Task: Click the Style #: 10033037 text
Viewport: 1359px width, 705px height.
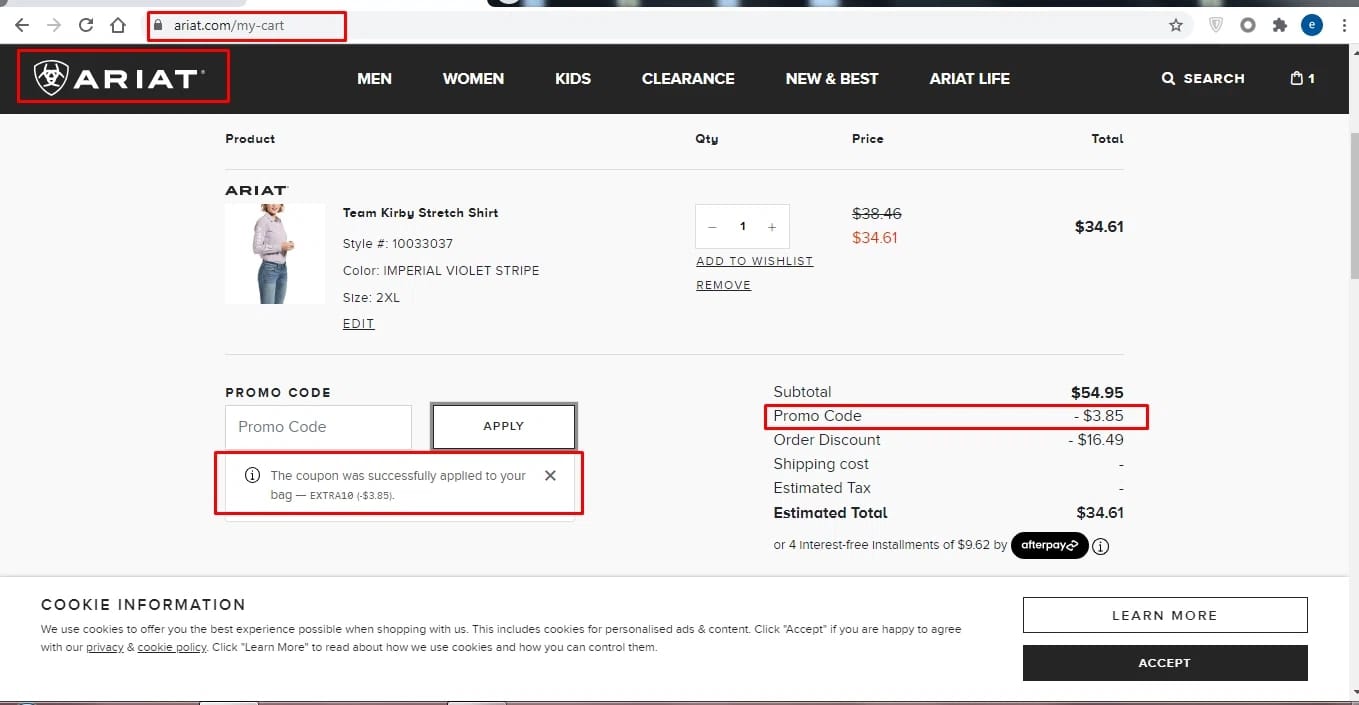Action: point(398,244)
